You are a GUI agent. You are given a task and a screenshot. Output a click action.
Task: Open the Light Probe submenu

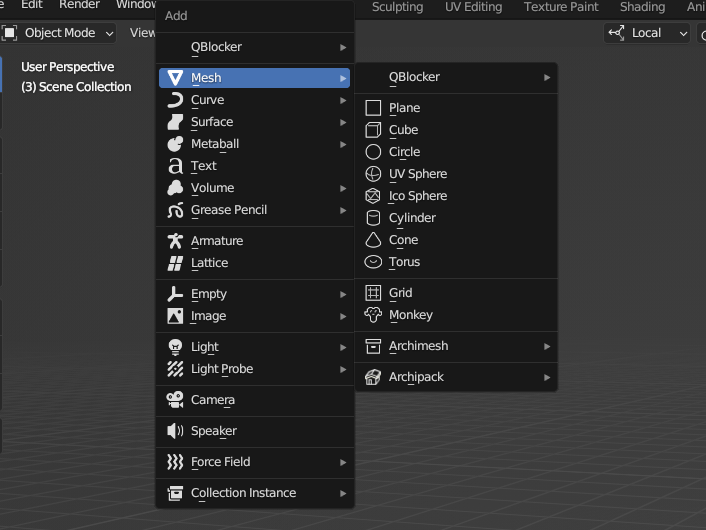[x=254, y=369]
